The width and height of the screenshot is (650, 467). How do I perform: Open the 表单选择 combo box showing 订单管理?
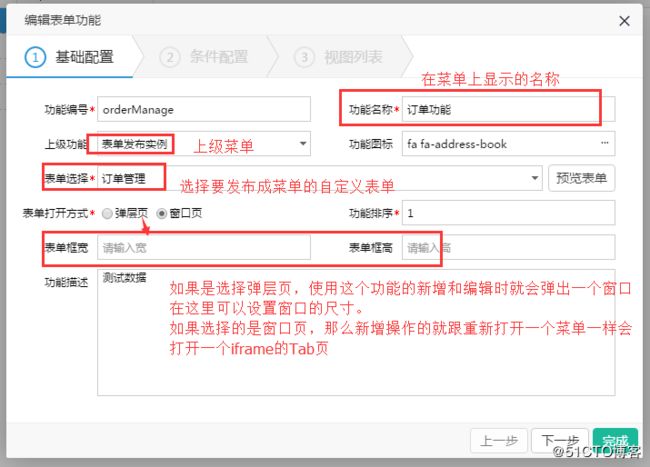[x=320, y=178]
